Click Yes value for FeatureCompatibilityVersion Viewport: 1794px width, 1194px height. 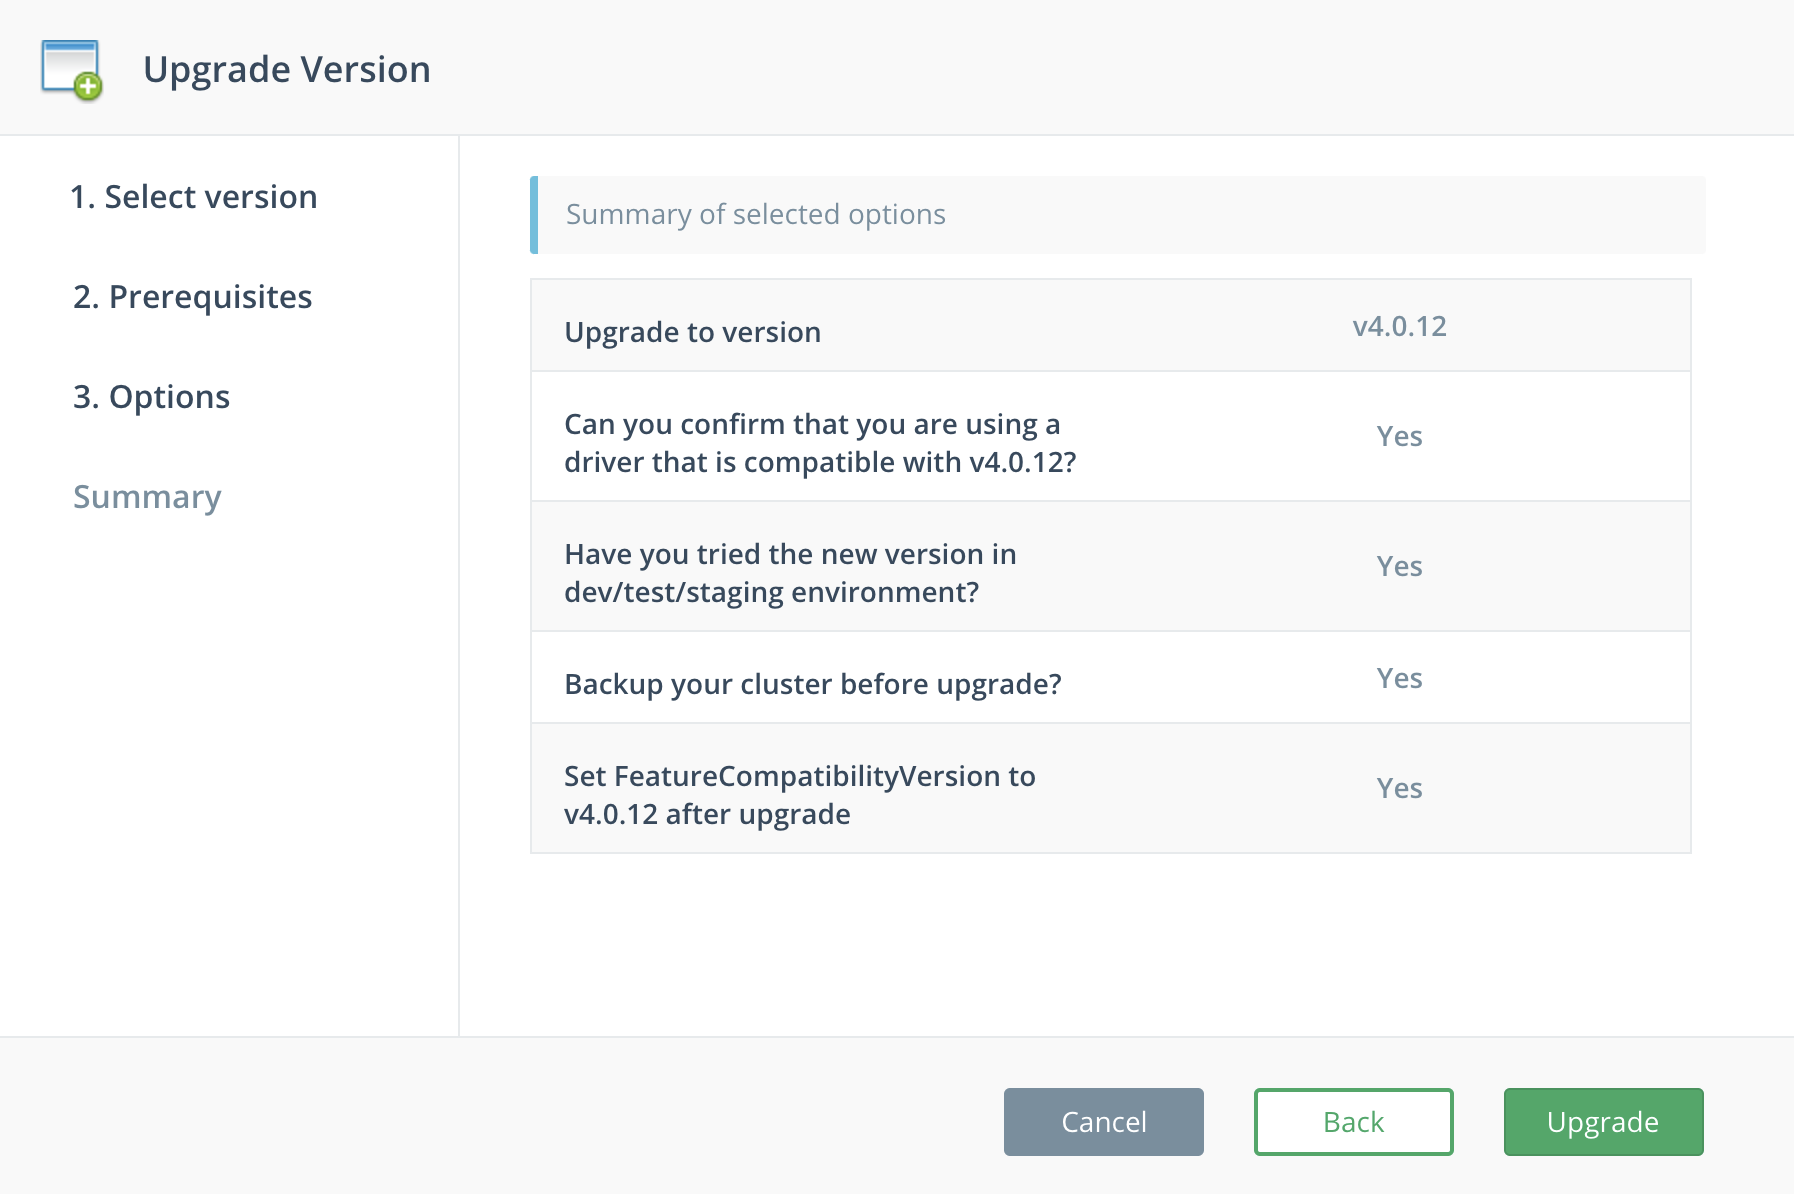(1399, 789)
